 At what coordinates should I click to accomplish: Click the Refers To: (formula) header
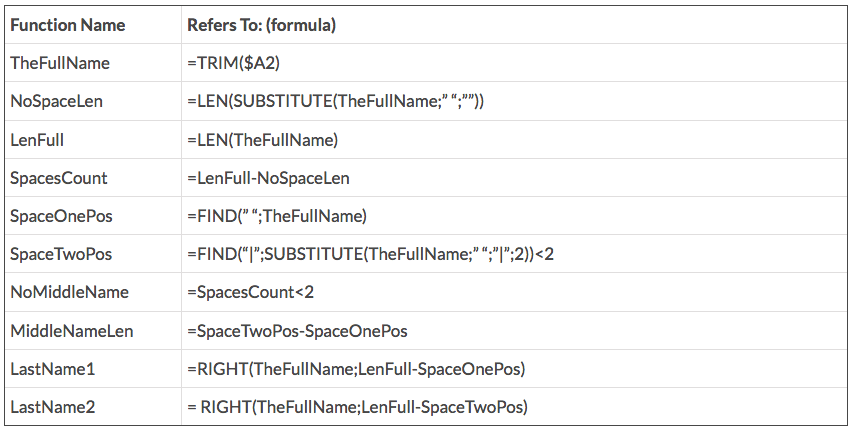click(262, 25)
